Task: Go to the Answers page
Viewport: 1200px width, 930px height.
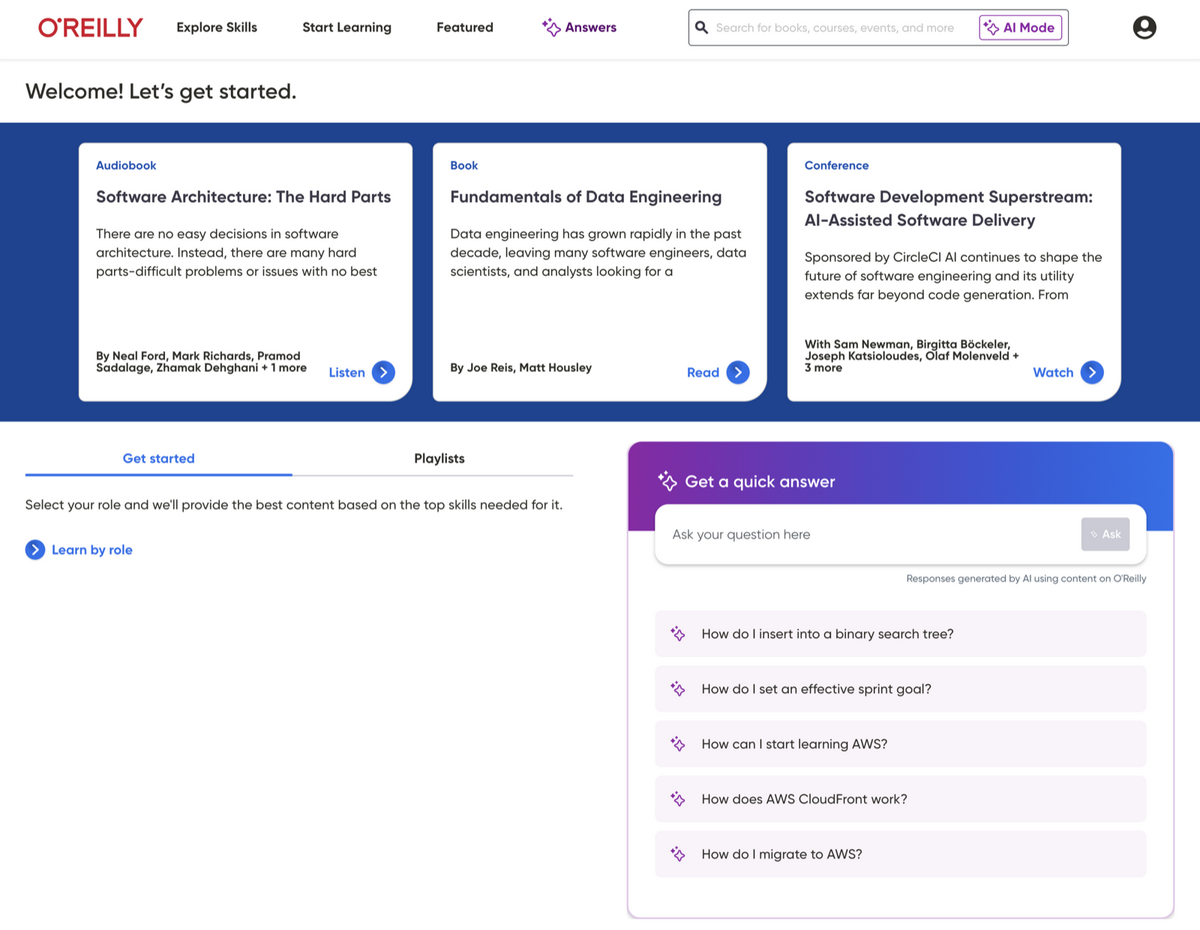Action: coord(579,28)
